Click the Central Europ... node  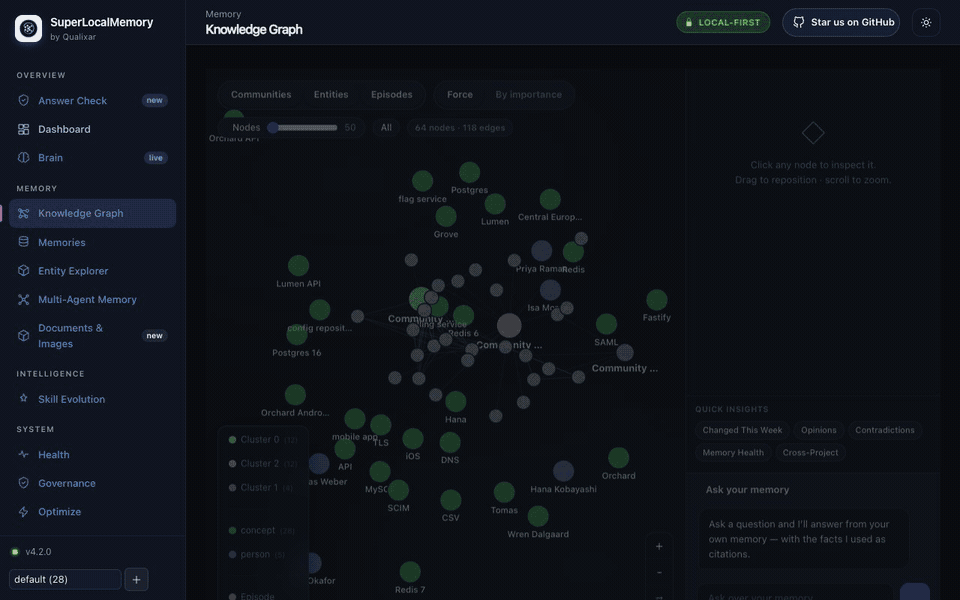550,200
